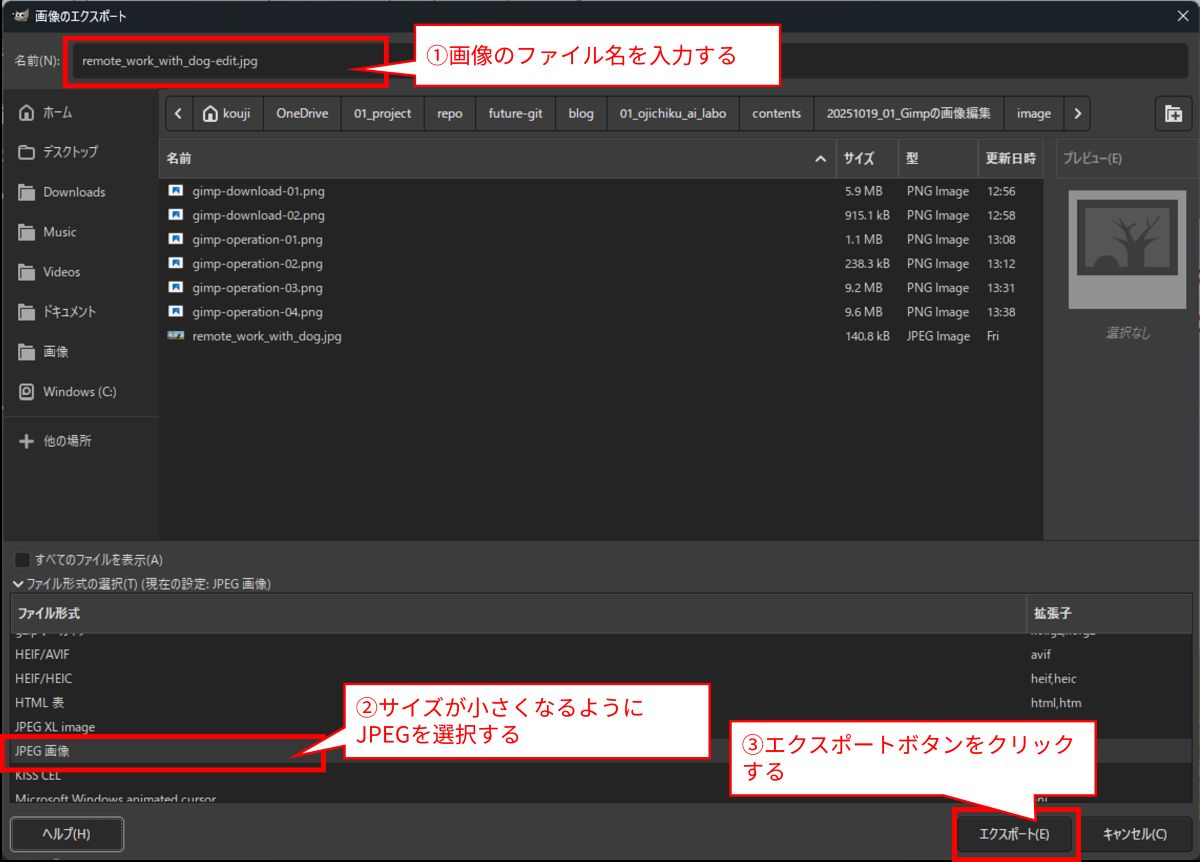
Task: Go to the OneDrive path segment
Action: coord(302,114)
